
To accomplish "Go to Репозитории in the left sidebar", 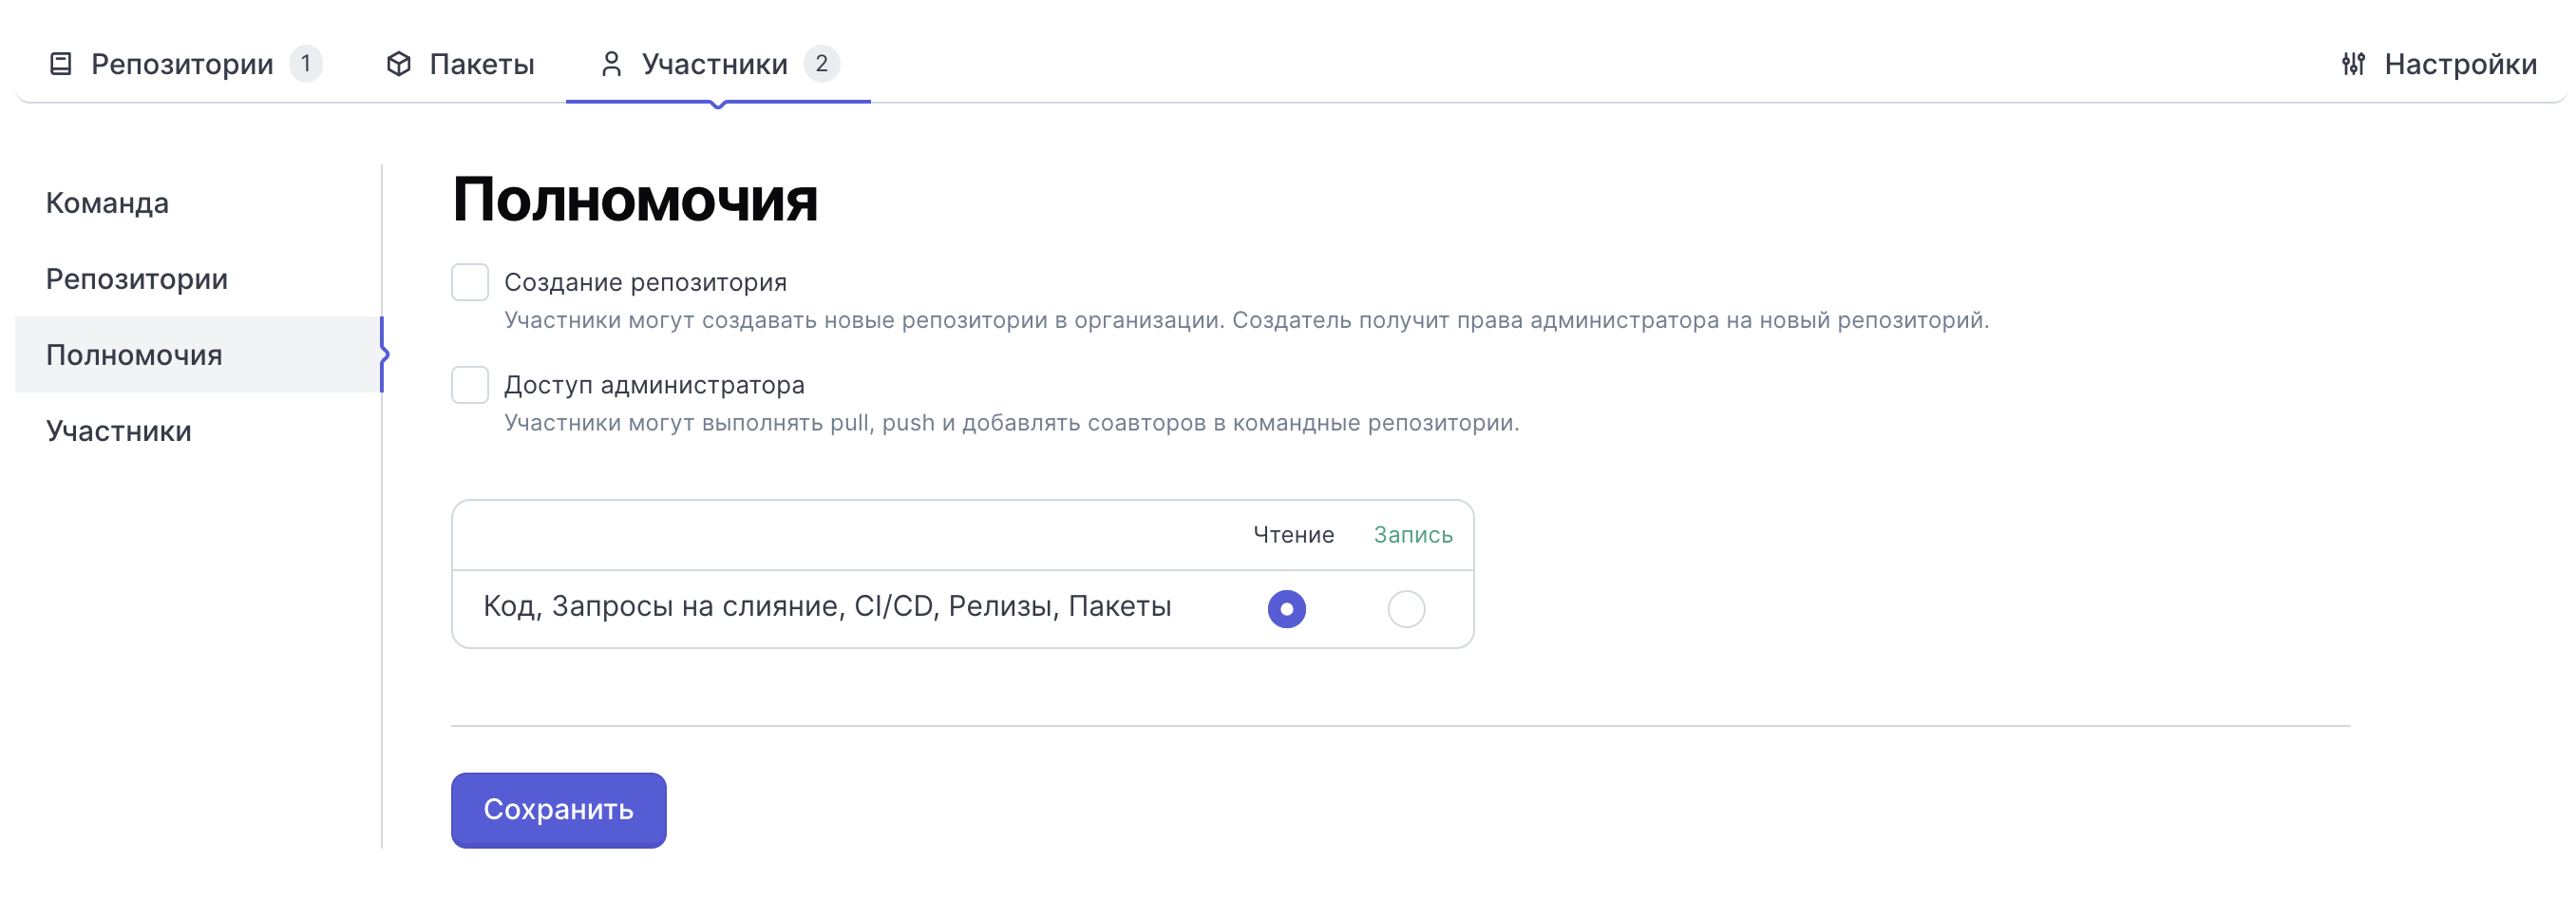I will tap(137, 279).
